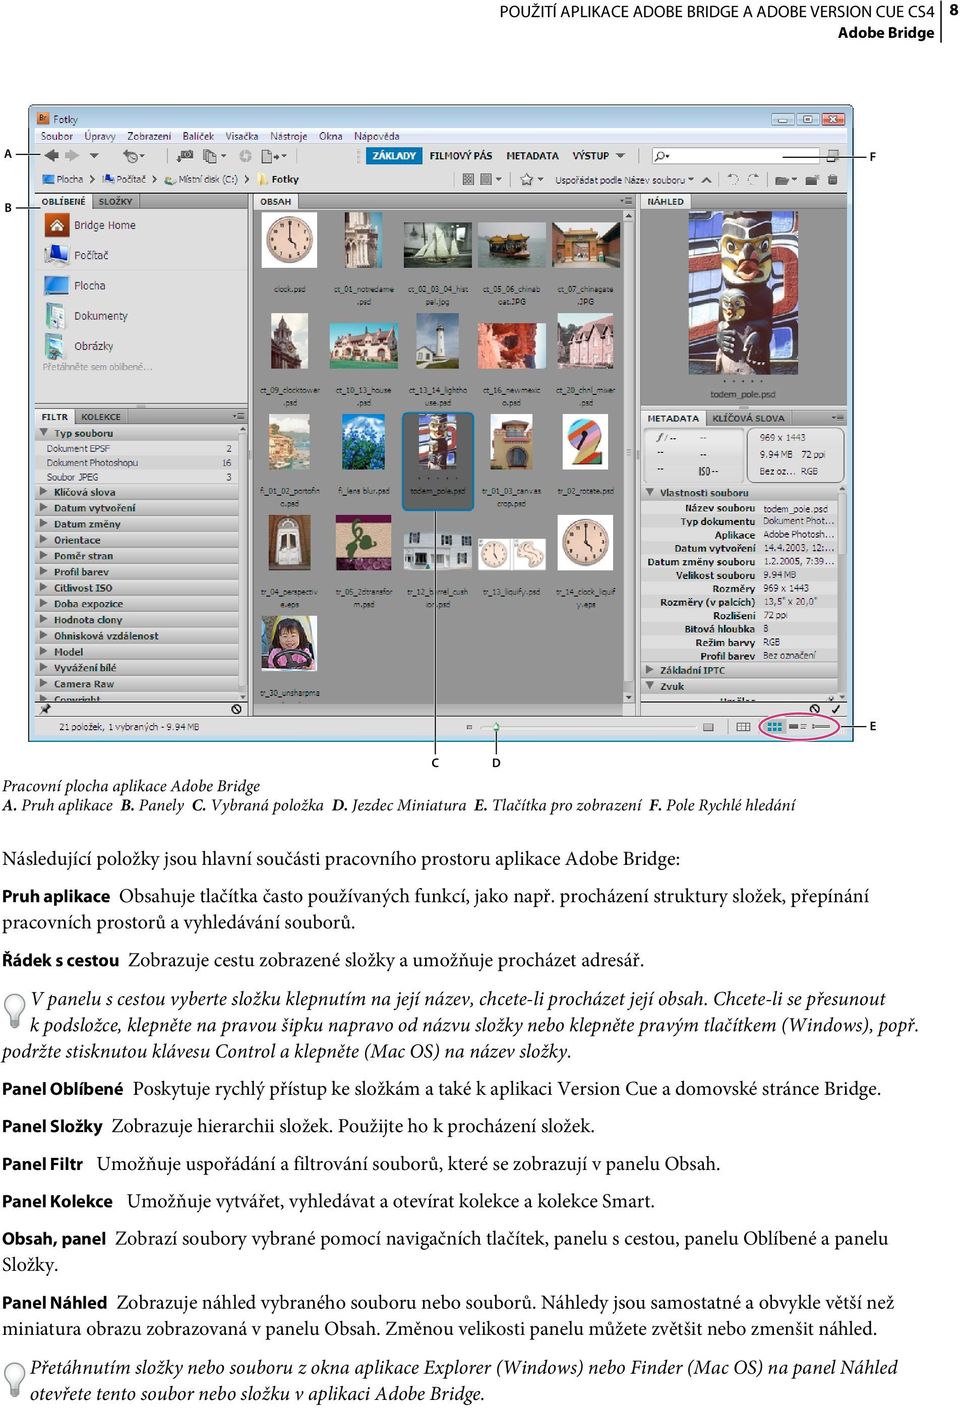Select the Výstup workspace
960x1408 pixels.
[591, 156]
